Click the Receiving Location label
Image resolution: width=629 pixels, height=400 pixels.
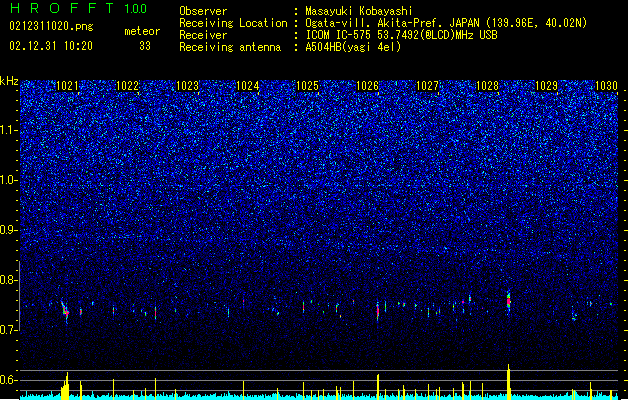pyautogui.click(x=233, y=23)
